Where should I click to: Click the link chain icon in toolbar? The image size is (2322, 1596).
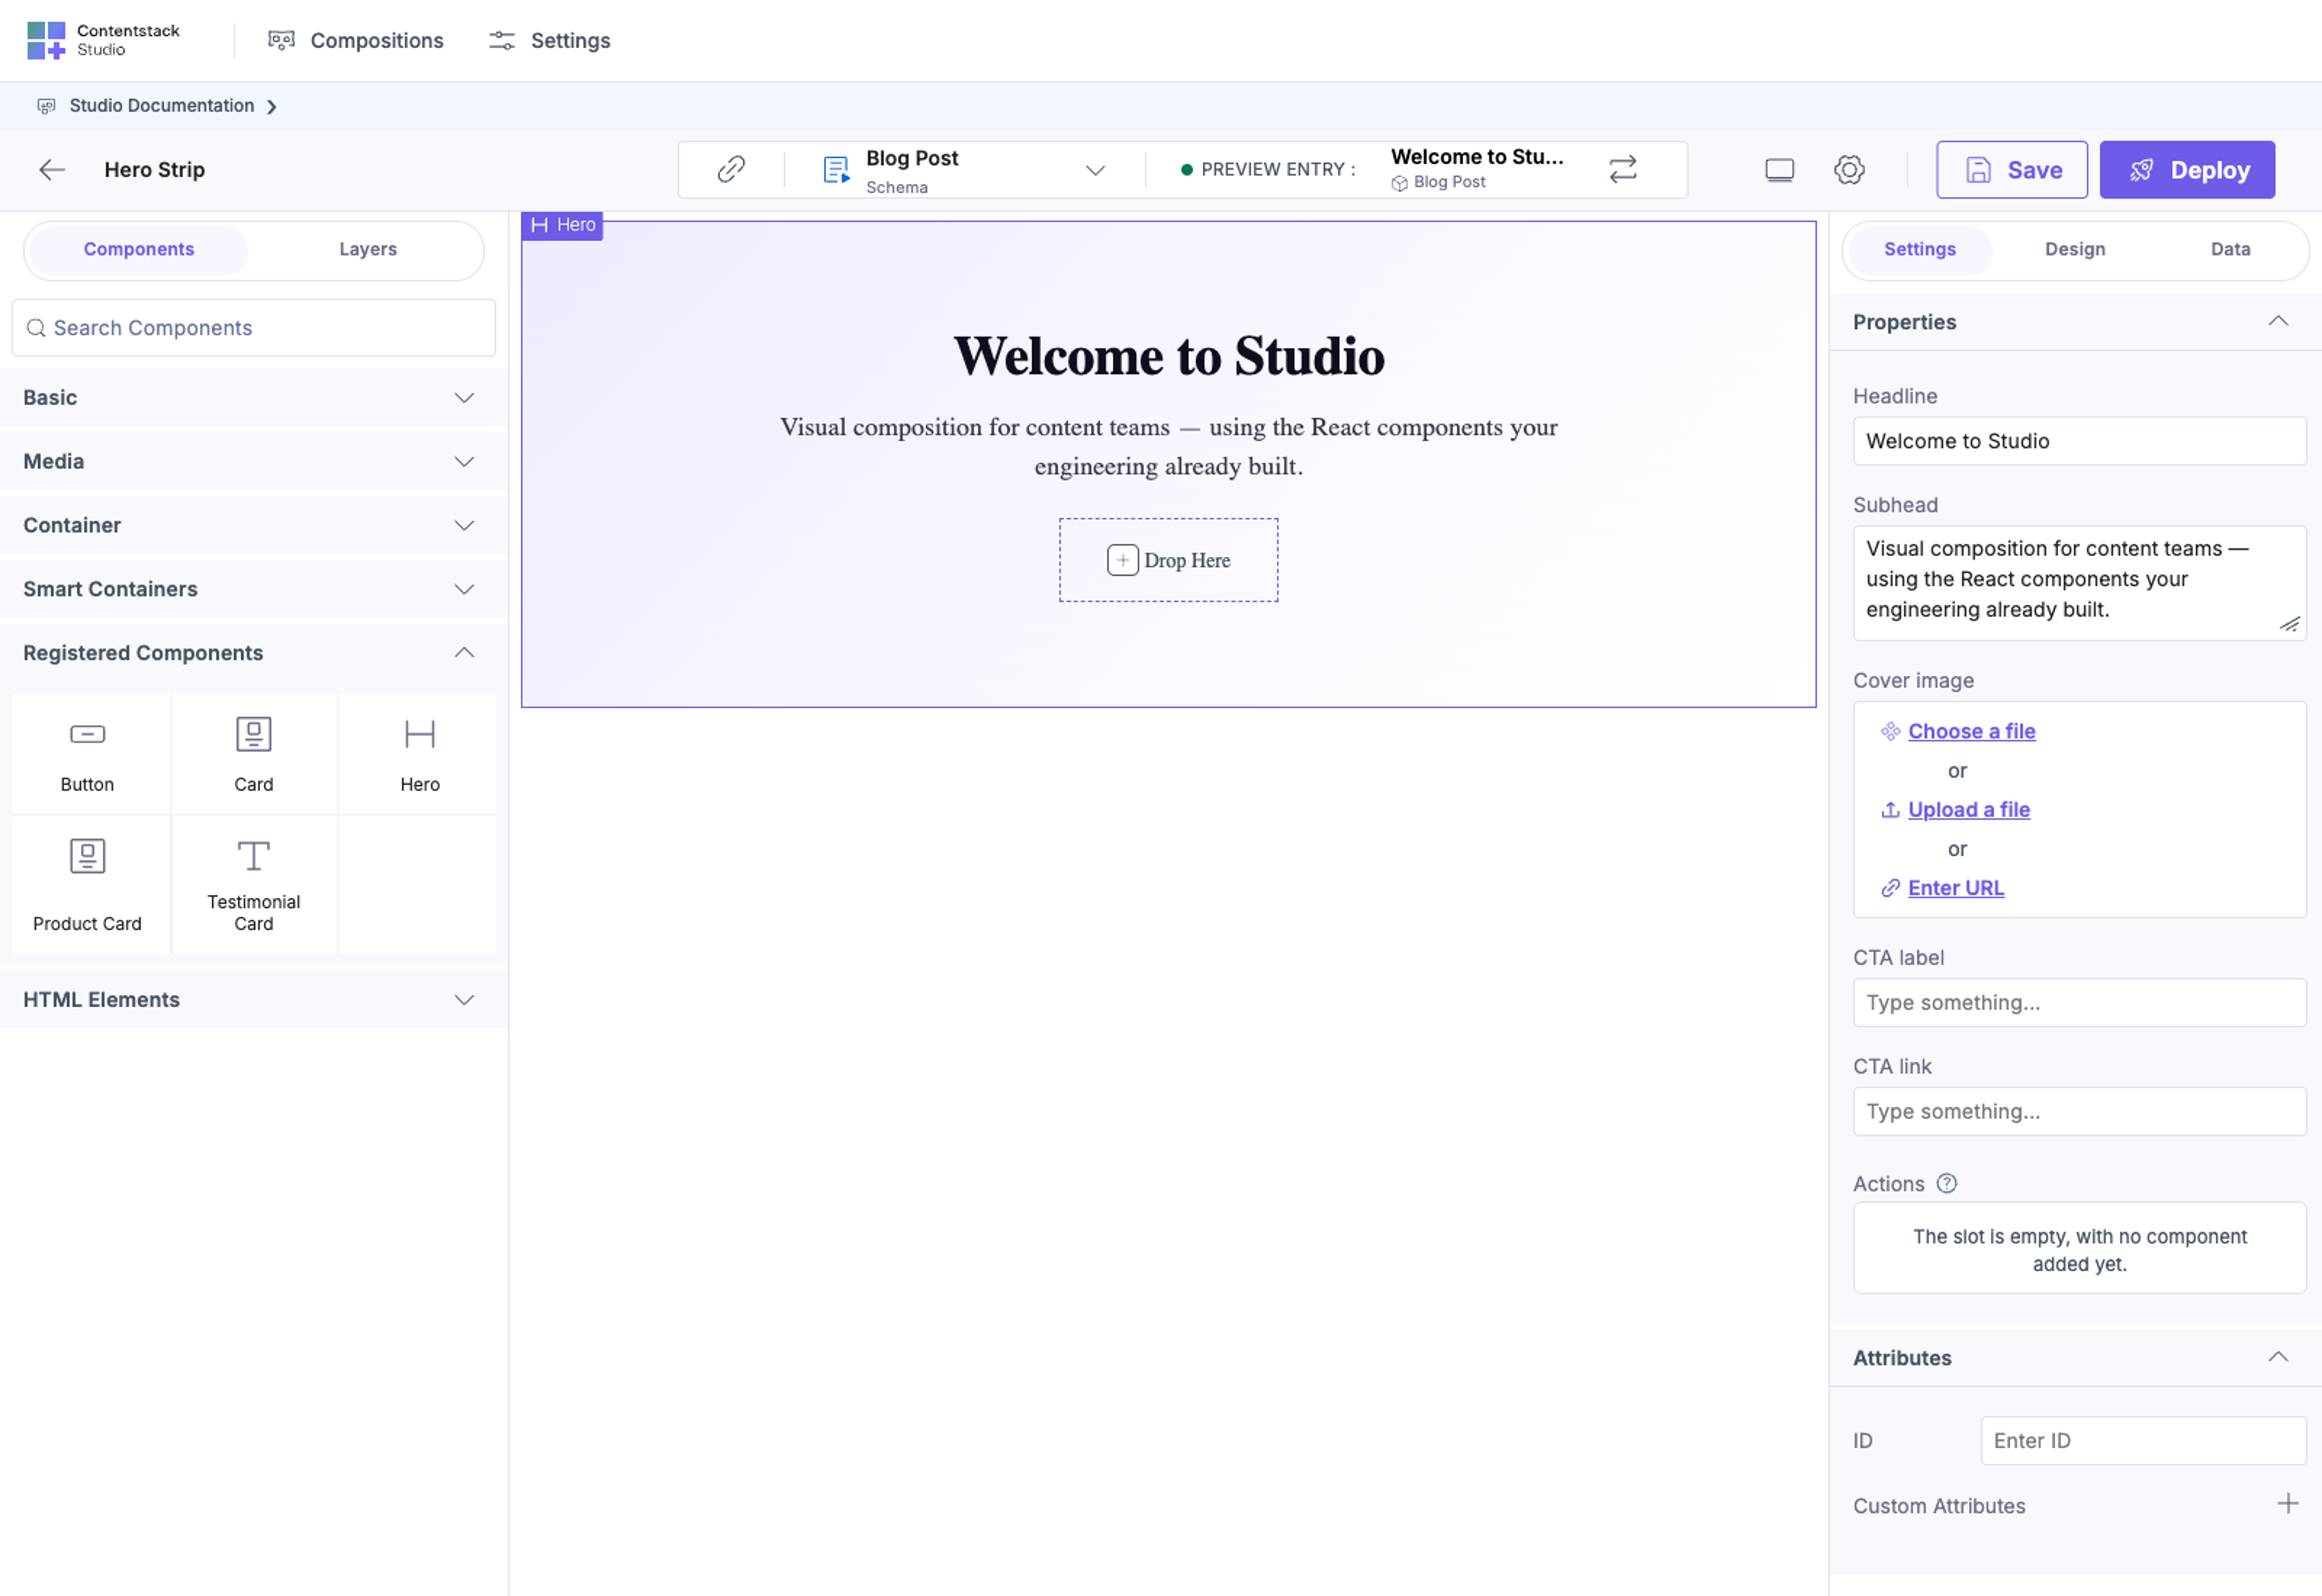pos(731,169)
